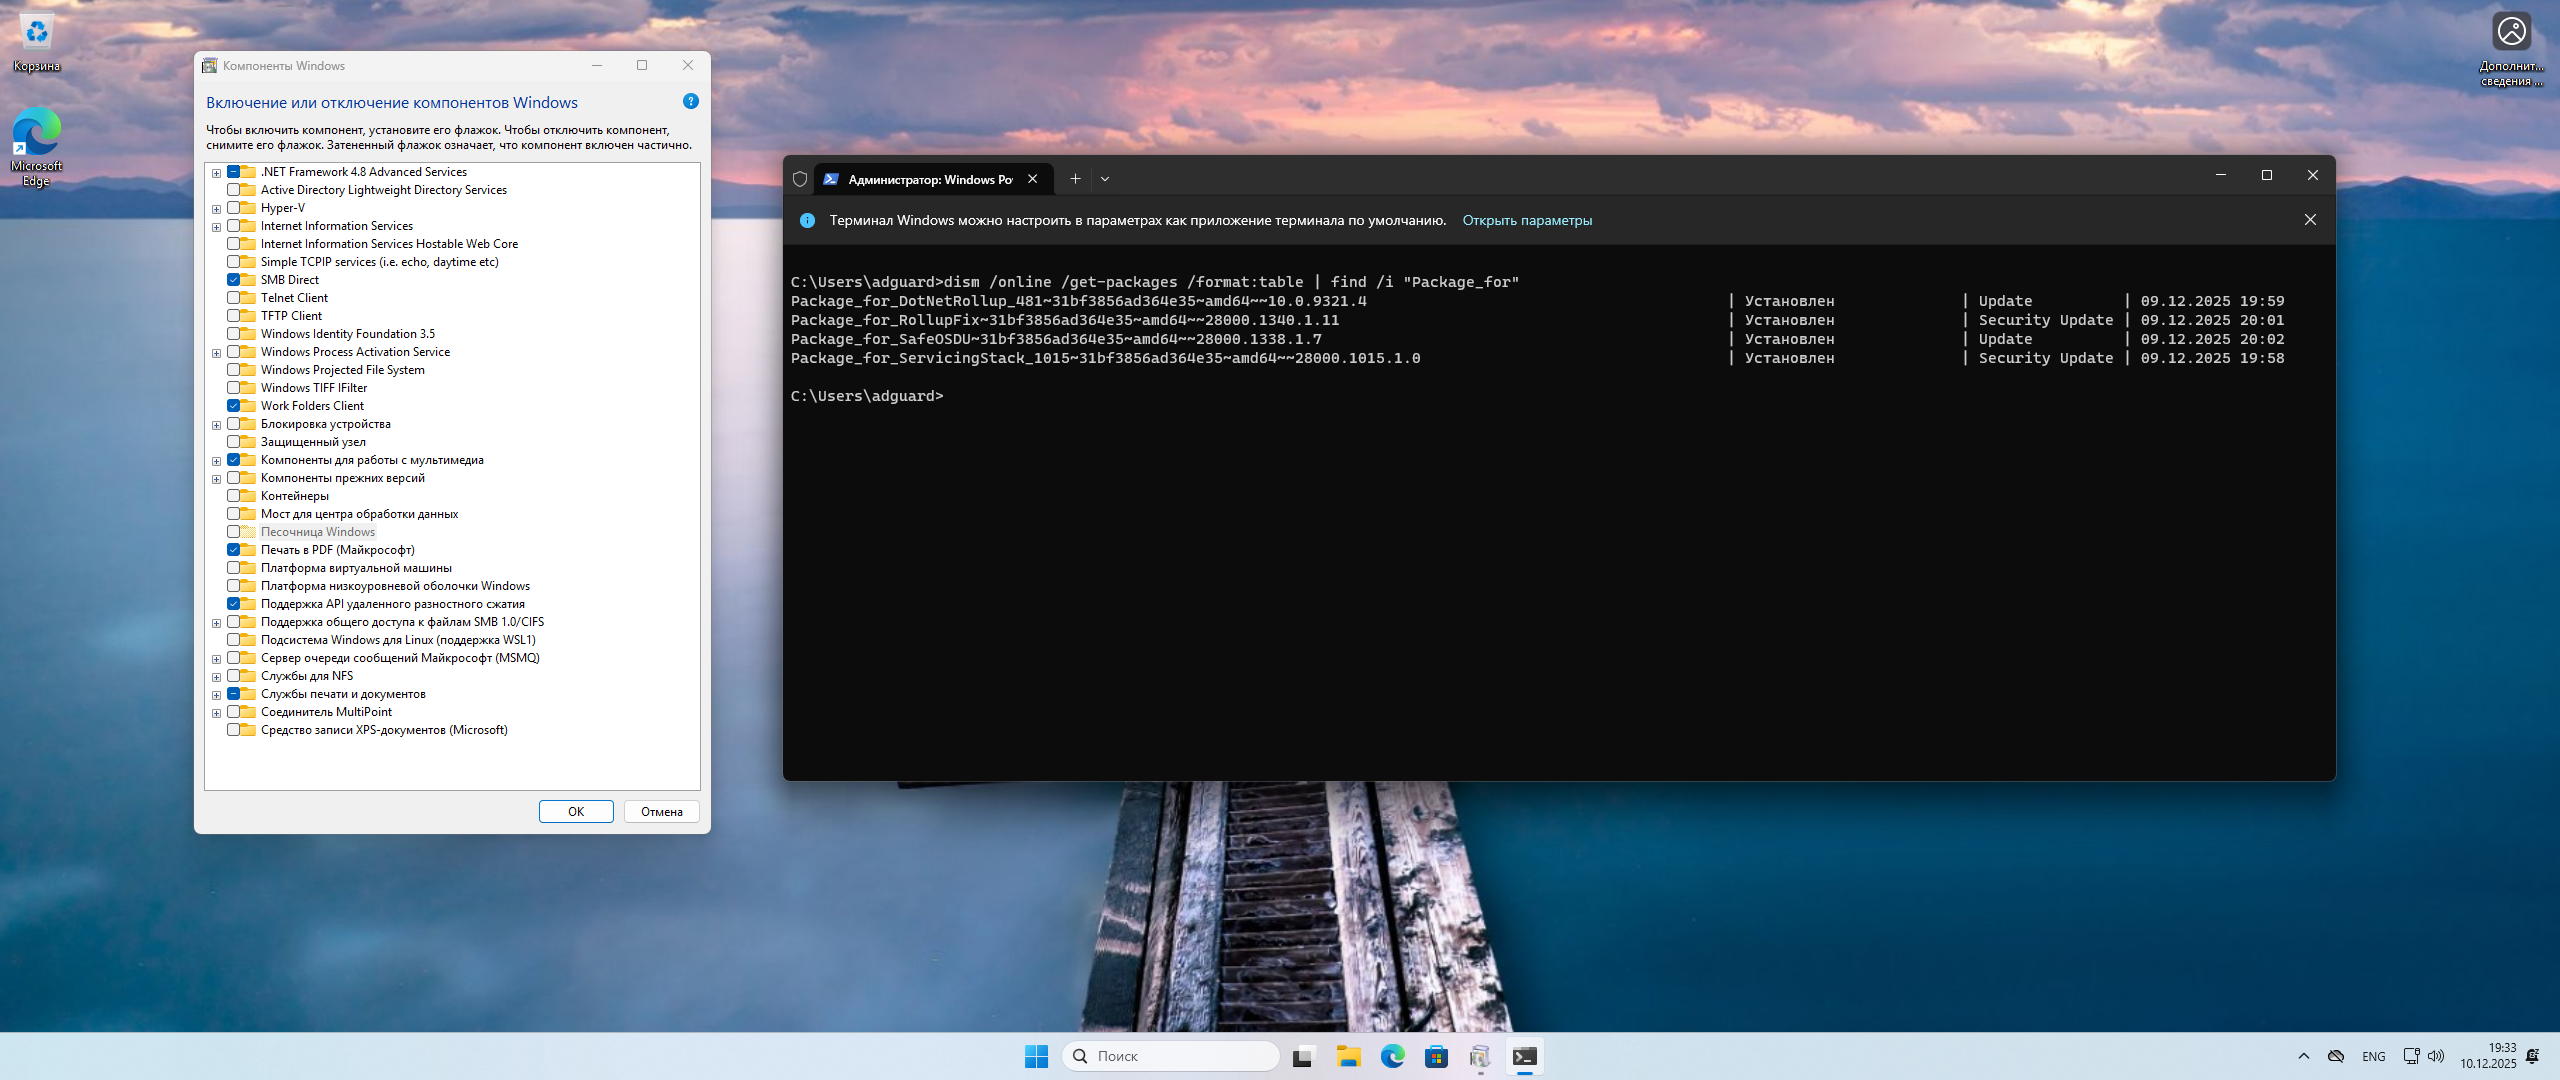Click the taskbar search box Поиск
2560x1080 pixels.
pos(1170,1056)
